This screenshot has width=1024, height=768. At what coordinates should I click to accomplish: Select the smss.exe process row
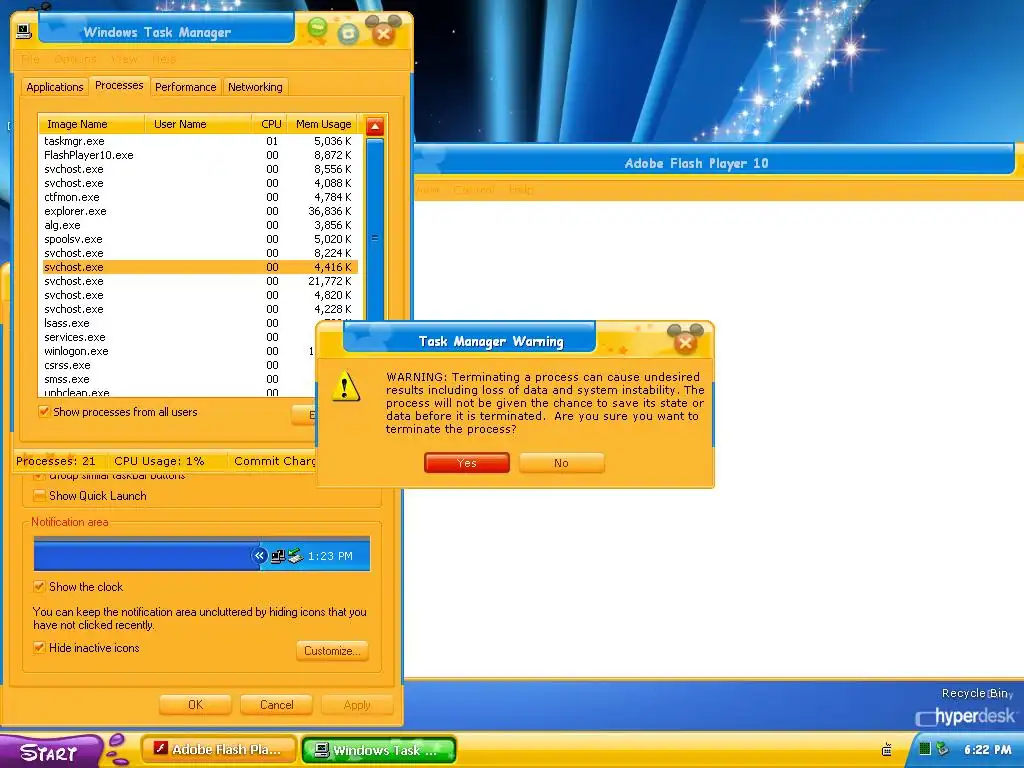178,379
